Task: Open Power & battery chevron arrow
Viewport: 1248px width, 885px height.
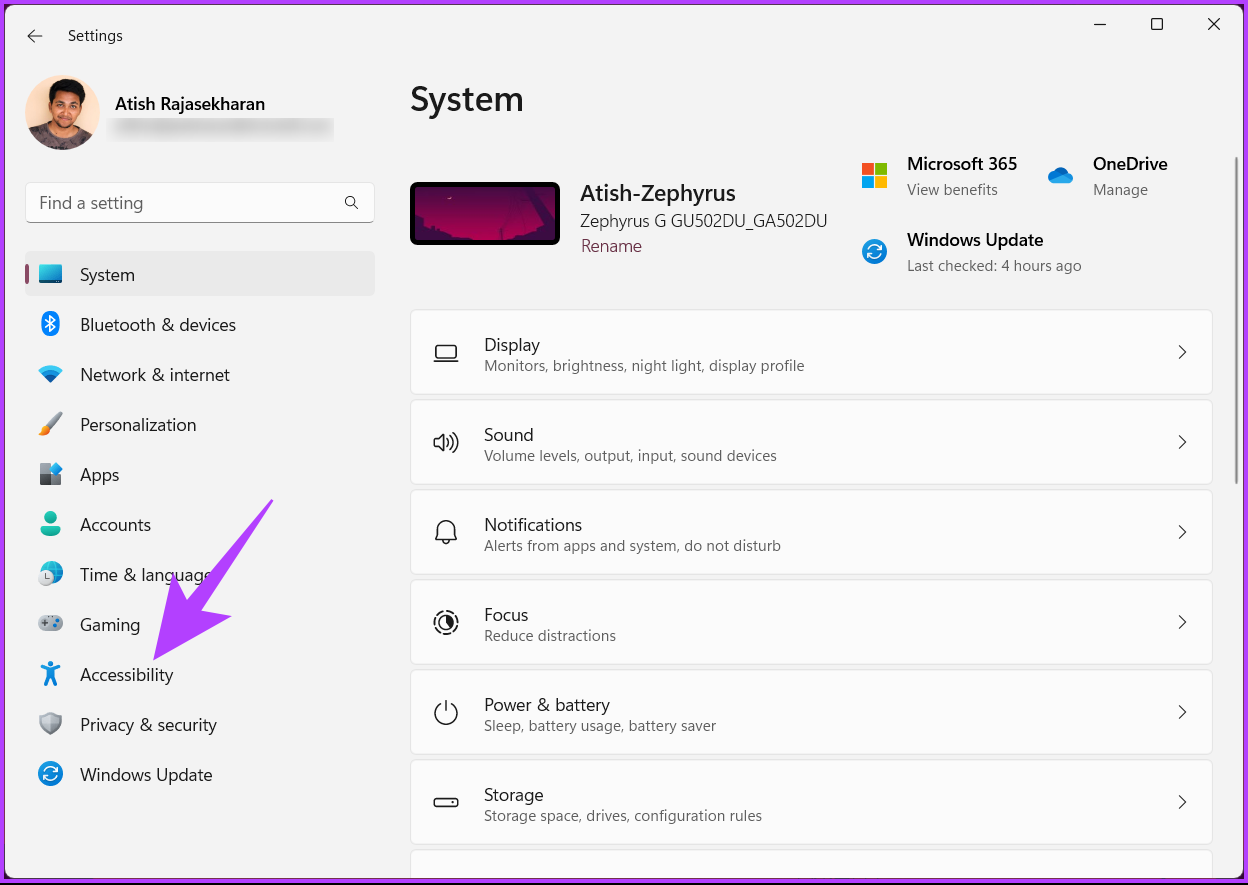Action: point(1182,712)
